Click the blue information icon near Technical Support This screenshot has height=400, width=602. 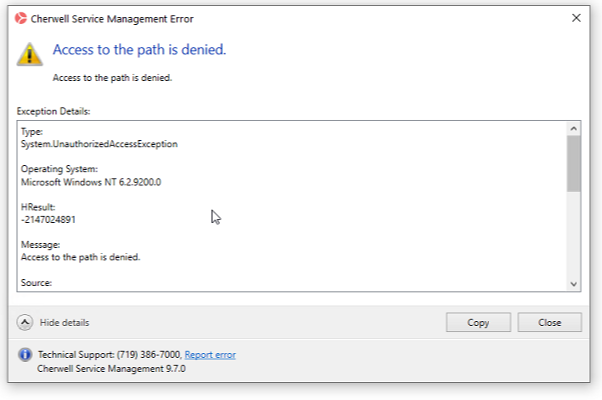point(25,355)
